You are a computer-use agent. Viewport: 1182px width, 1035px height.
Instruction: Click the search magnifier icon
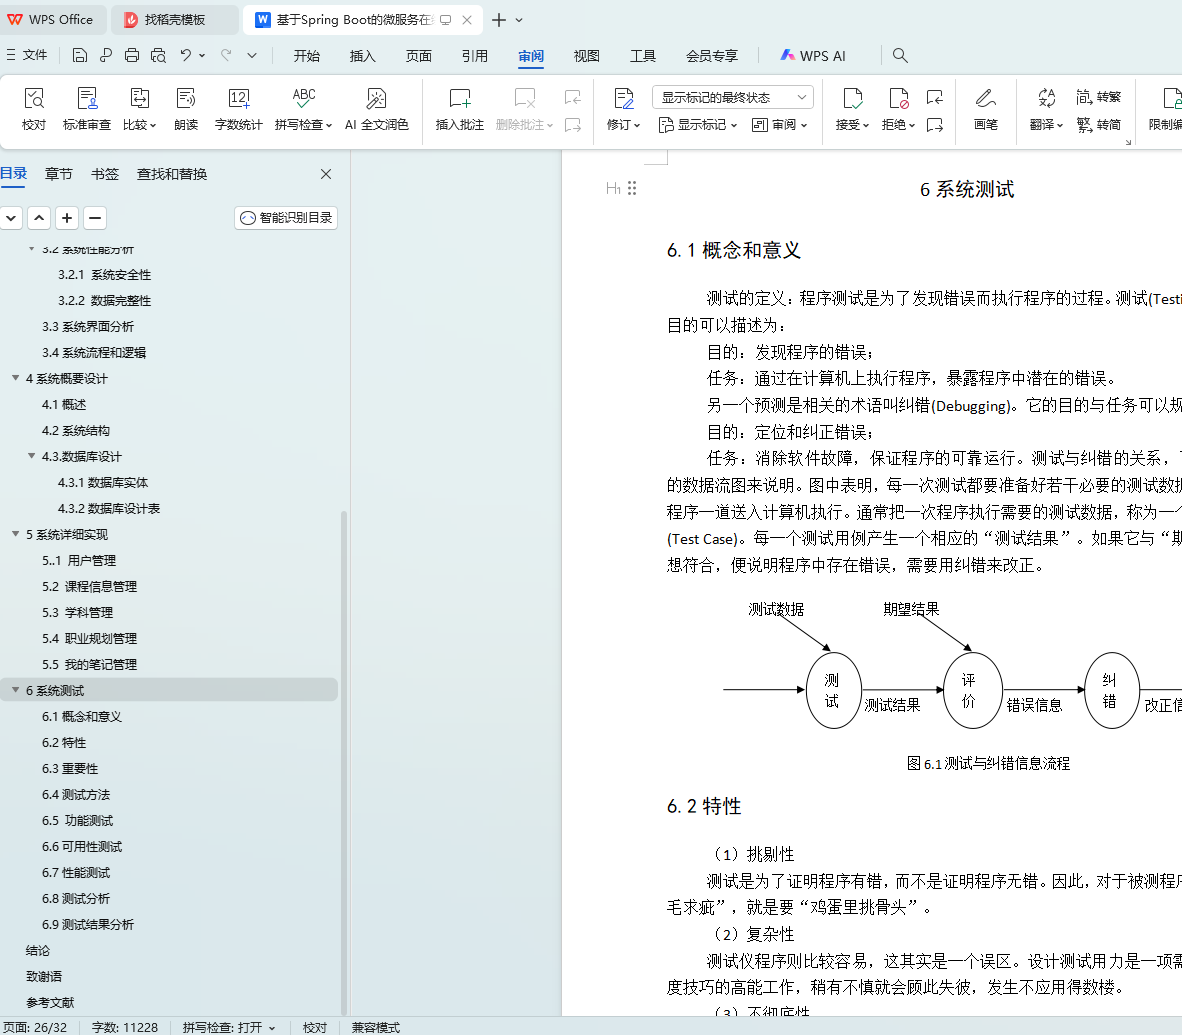(x=900, y=55)
